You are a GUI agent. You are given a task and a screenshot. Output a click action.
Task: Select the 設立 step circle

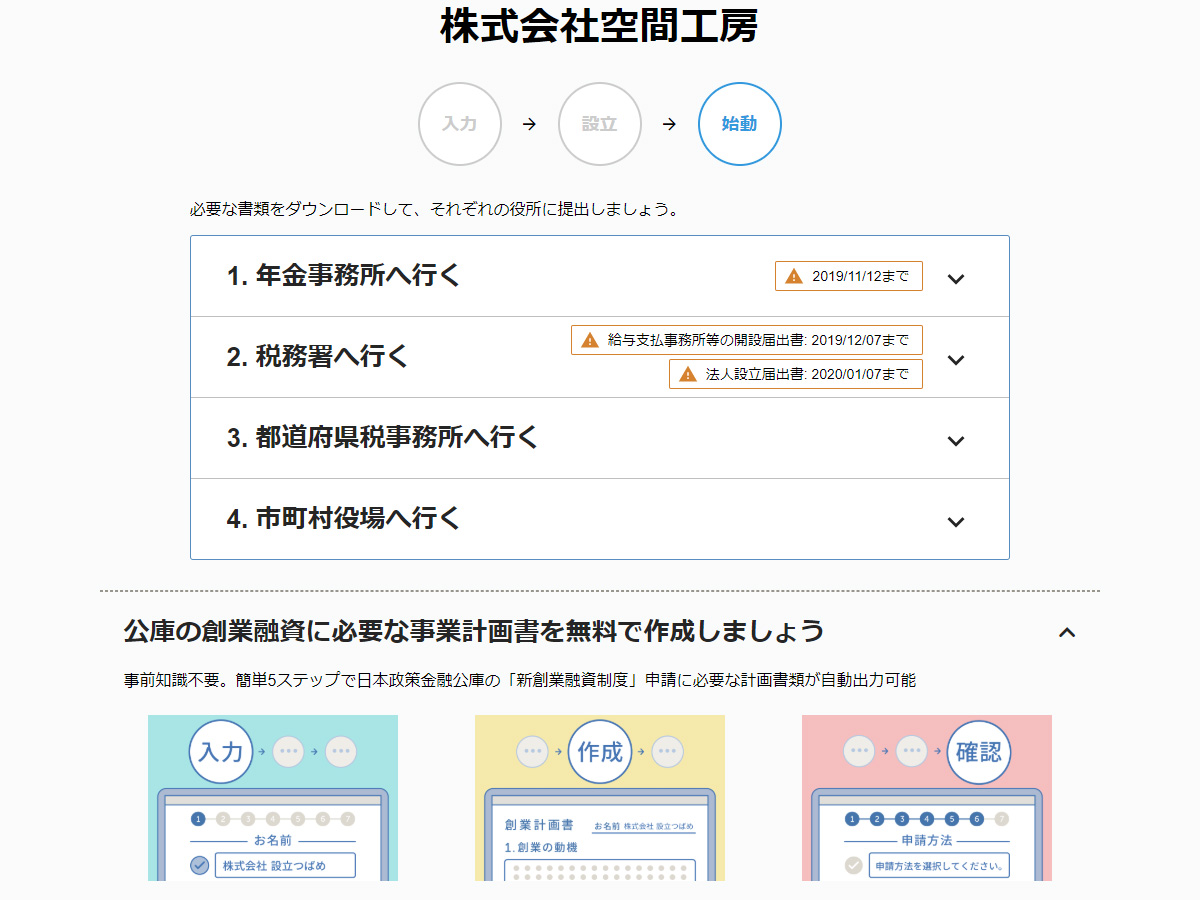click(599, 123)
